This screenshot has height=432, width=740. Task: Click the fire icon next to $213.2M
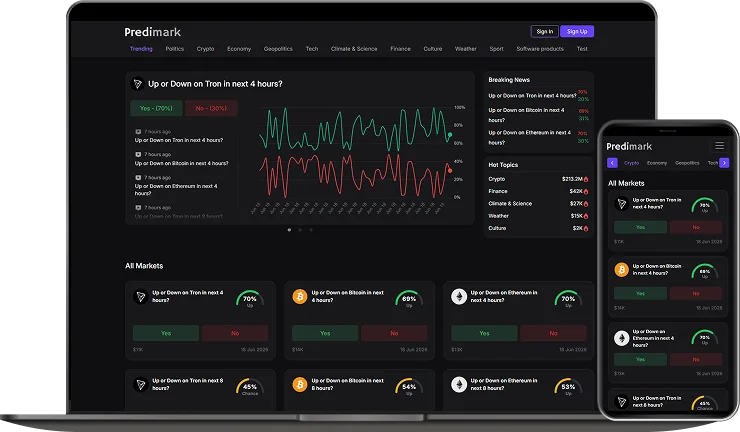[x=586, y=179]
